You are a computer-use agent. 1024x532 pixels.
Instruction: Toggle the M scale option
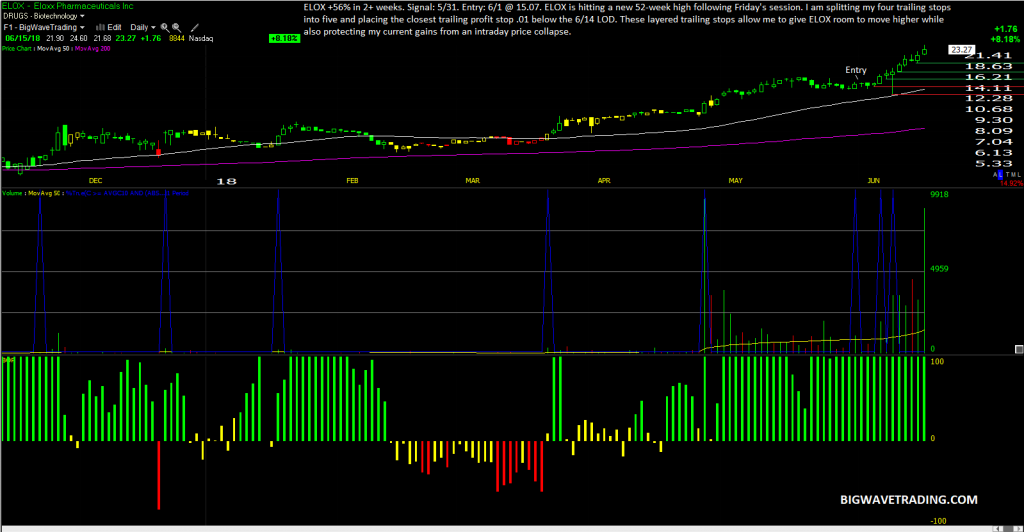[1014, 174]
